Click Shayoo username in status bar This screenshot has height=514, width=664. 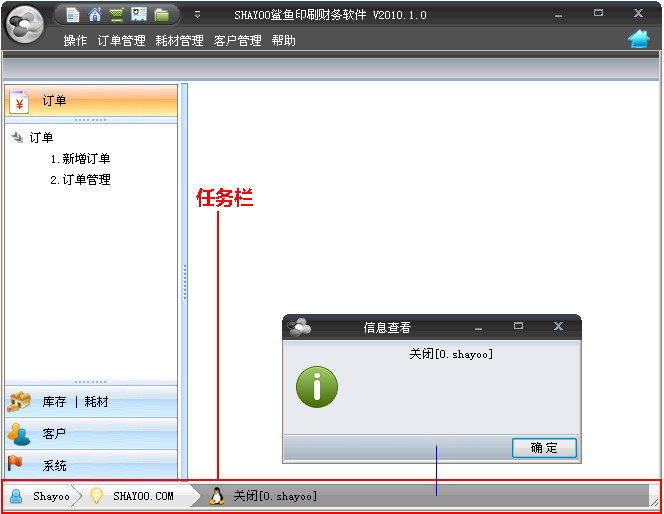click(51, 496)
